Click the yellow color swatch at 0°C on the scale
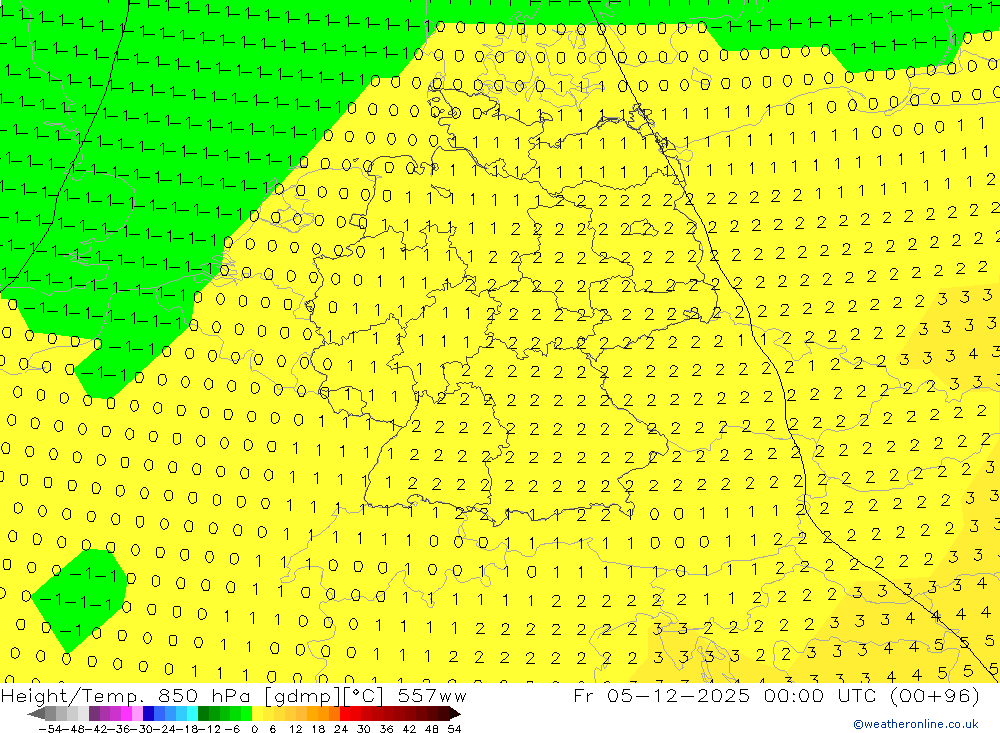 (257, 713)
